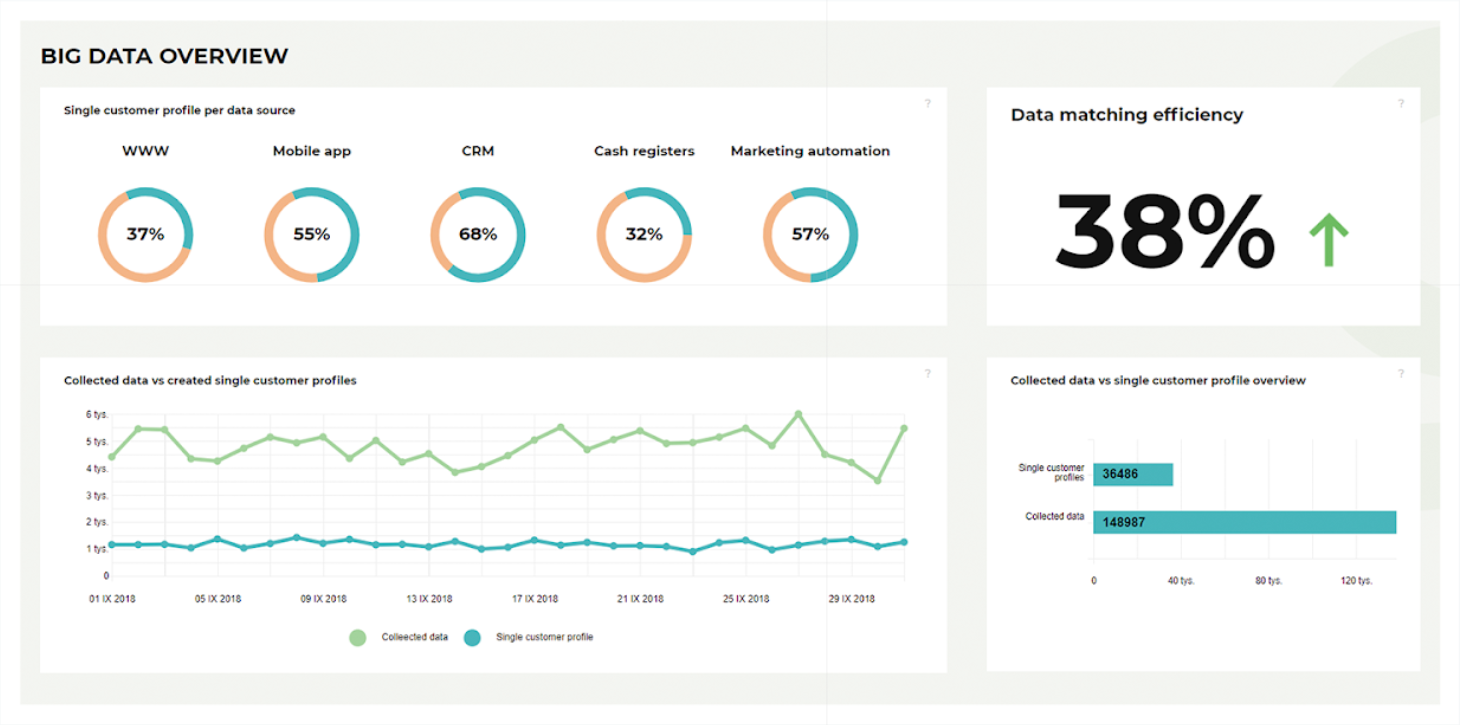The width and height of the screenshot is (1460, 725).
Task: Select the Mobile app donut chart showing 55%
Action: (311, 235)
